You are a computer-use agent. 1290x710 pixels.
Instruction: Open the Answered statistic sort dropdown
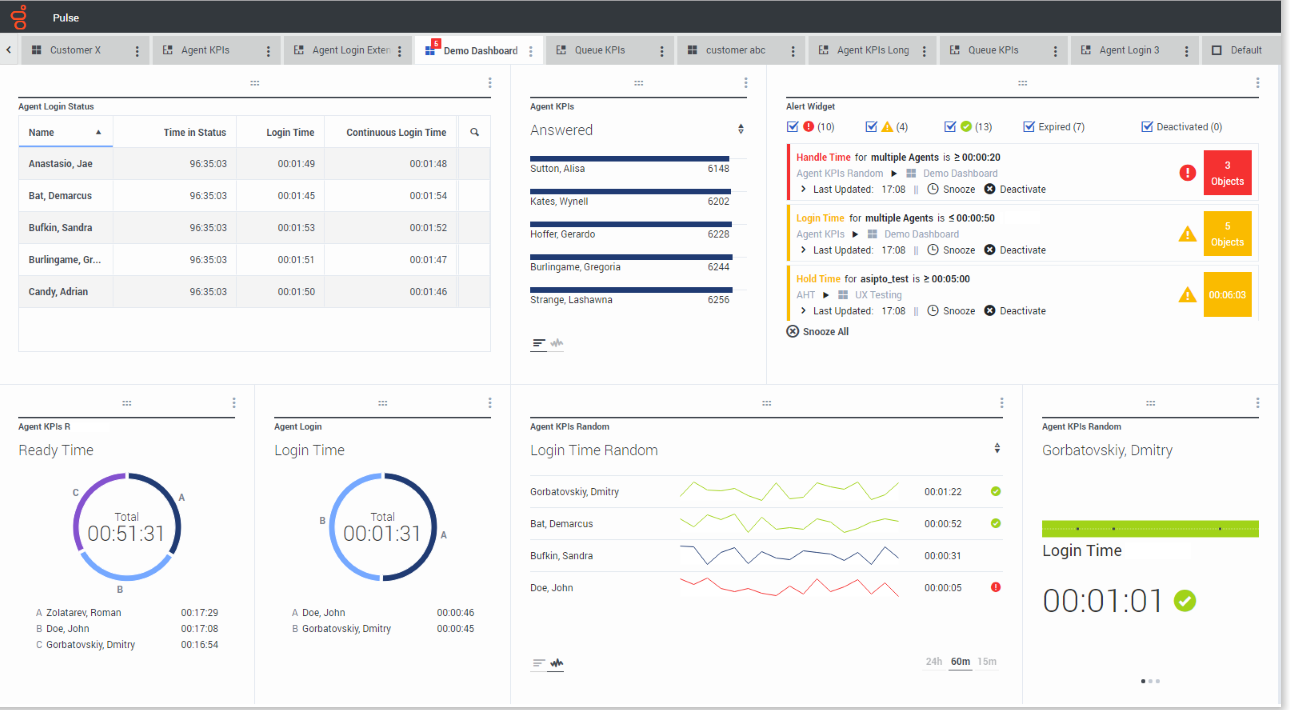tap(740, 130)
